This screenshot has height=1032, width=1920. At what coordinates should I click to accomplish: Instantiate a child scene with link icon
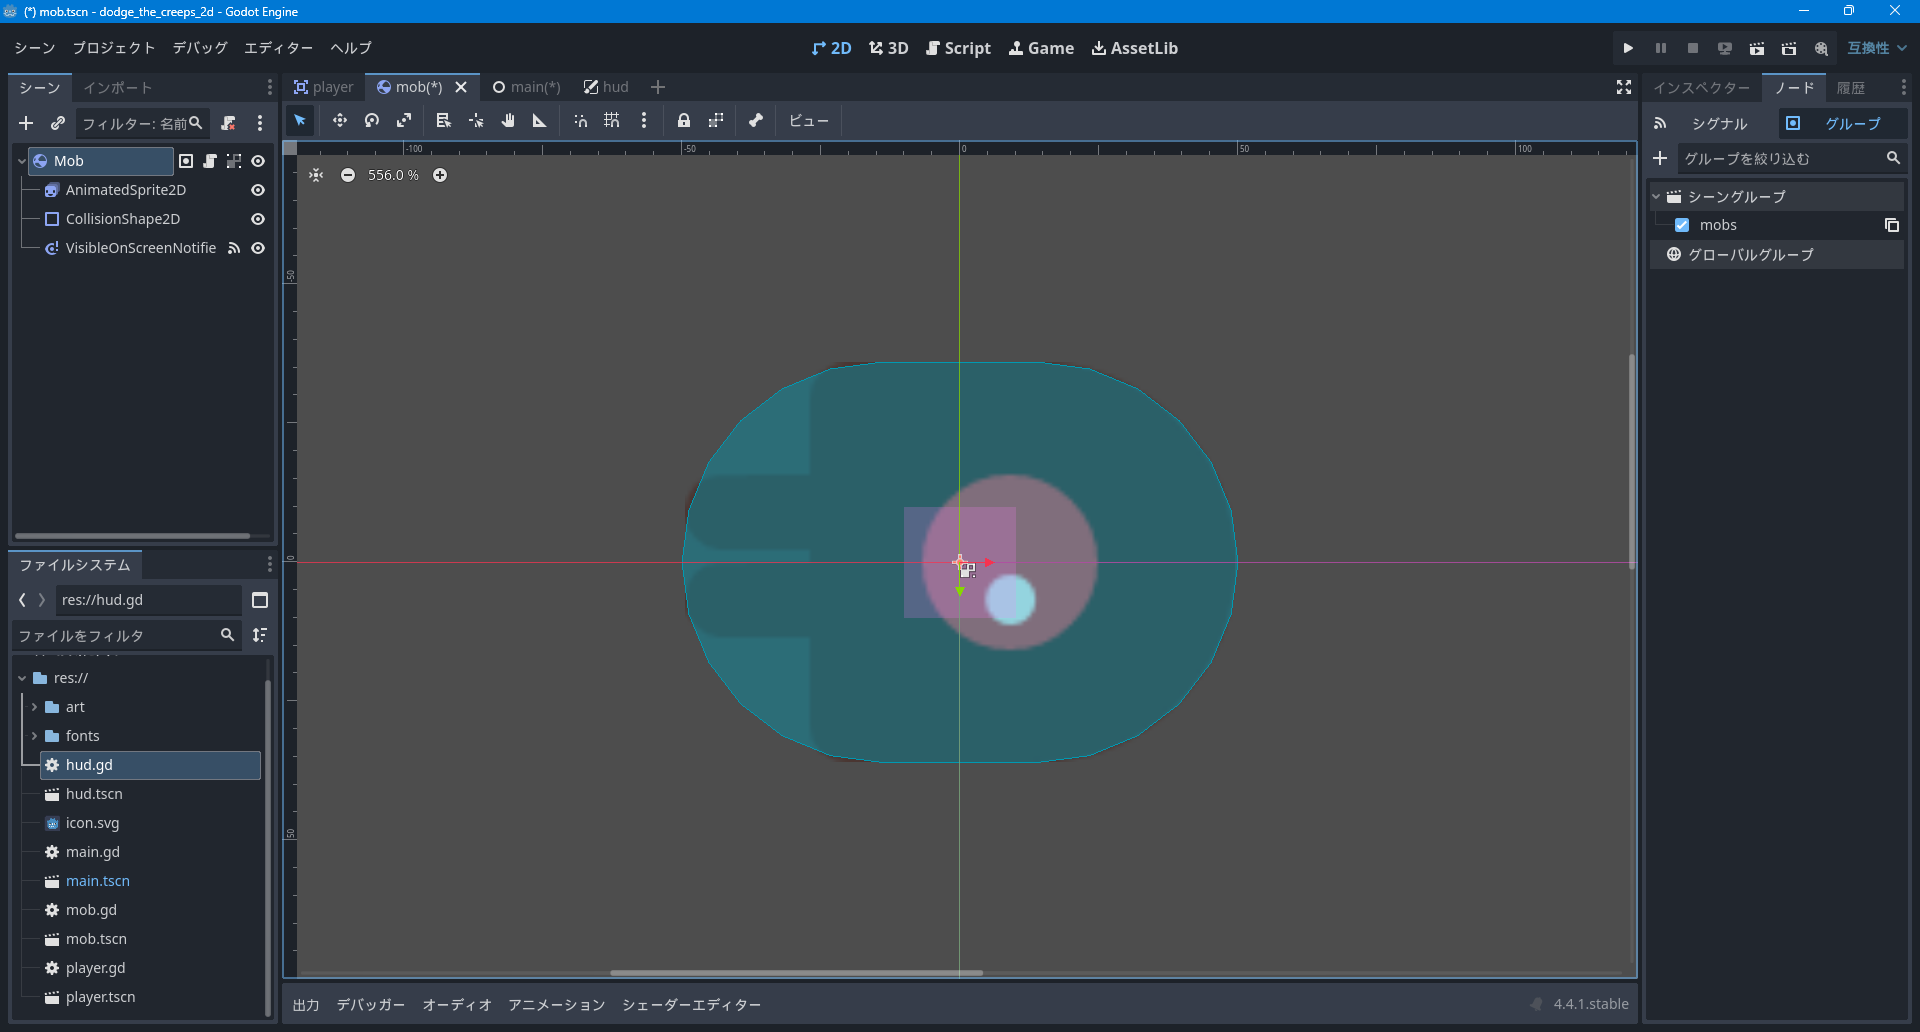pos(58,123)
